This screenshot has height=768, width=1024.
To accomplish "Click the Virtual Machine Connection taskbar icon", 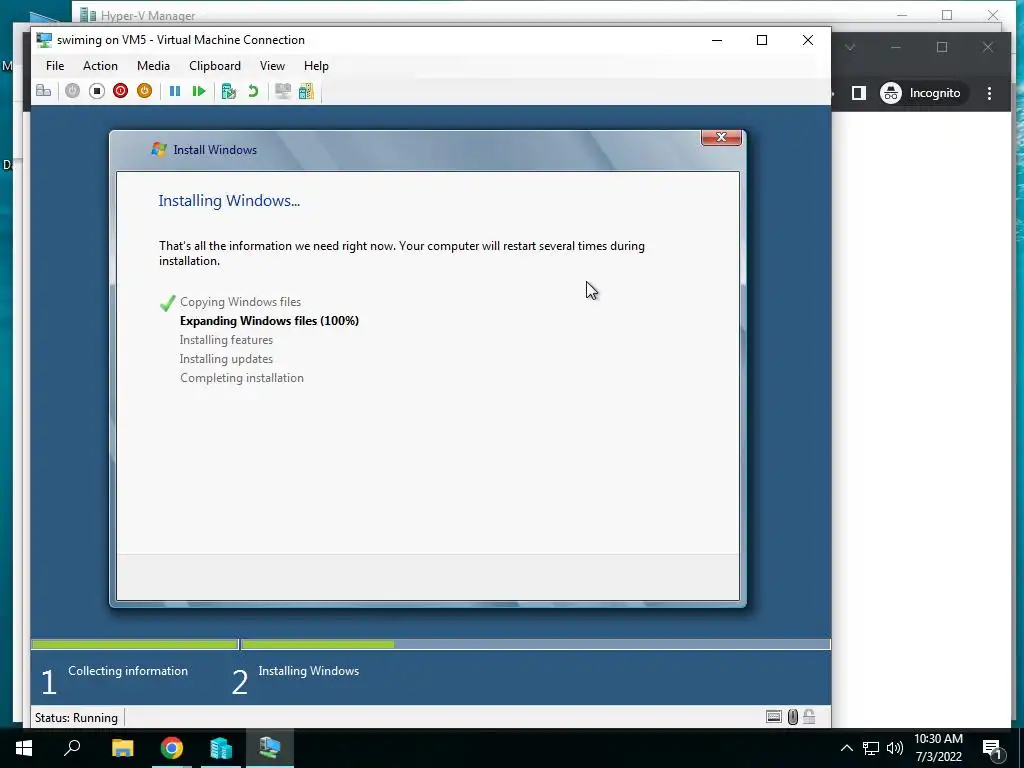I will (x=270, y=748).
